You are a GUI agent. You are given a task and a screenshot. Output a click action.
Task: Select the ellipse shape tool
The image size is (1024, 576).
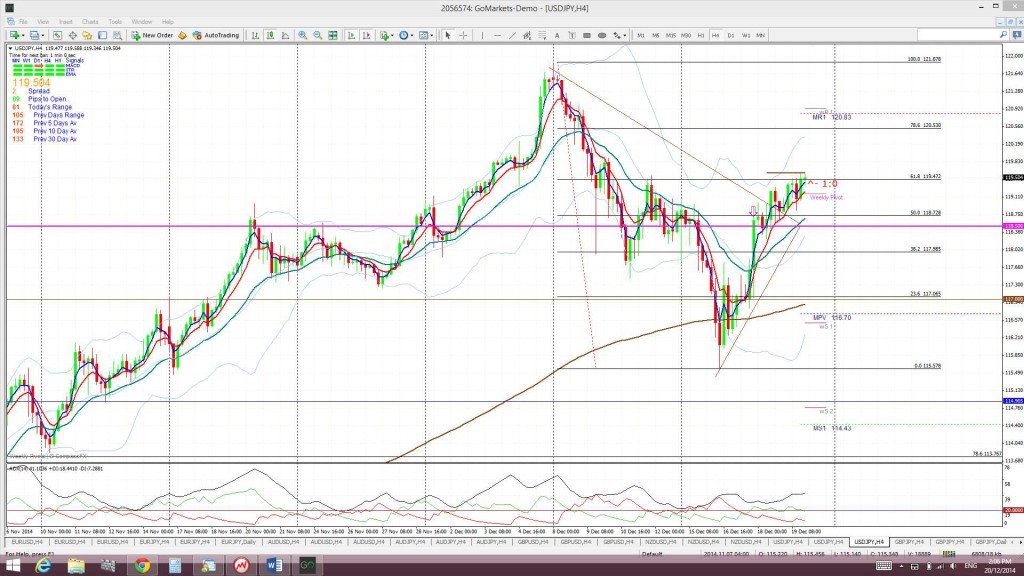[602, 35]
